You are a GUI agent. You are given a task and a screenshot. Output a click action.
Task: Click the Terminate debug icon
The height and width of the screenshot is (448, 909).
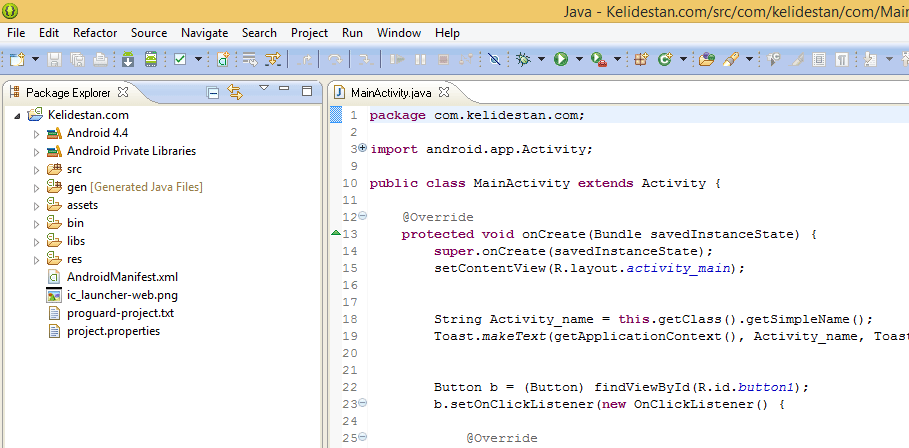pyautogui.click(x=443, y=59)
